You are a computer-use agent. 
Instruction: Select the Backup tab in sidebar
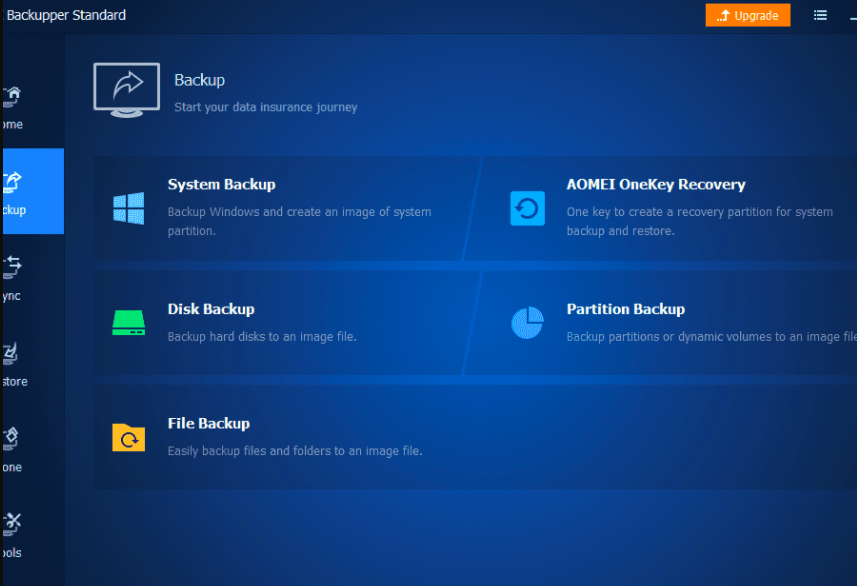tap(33, 191)
